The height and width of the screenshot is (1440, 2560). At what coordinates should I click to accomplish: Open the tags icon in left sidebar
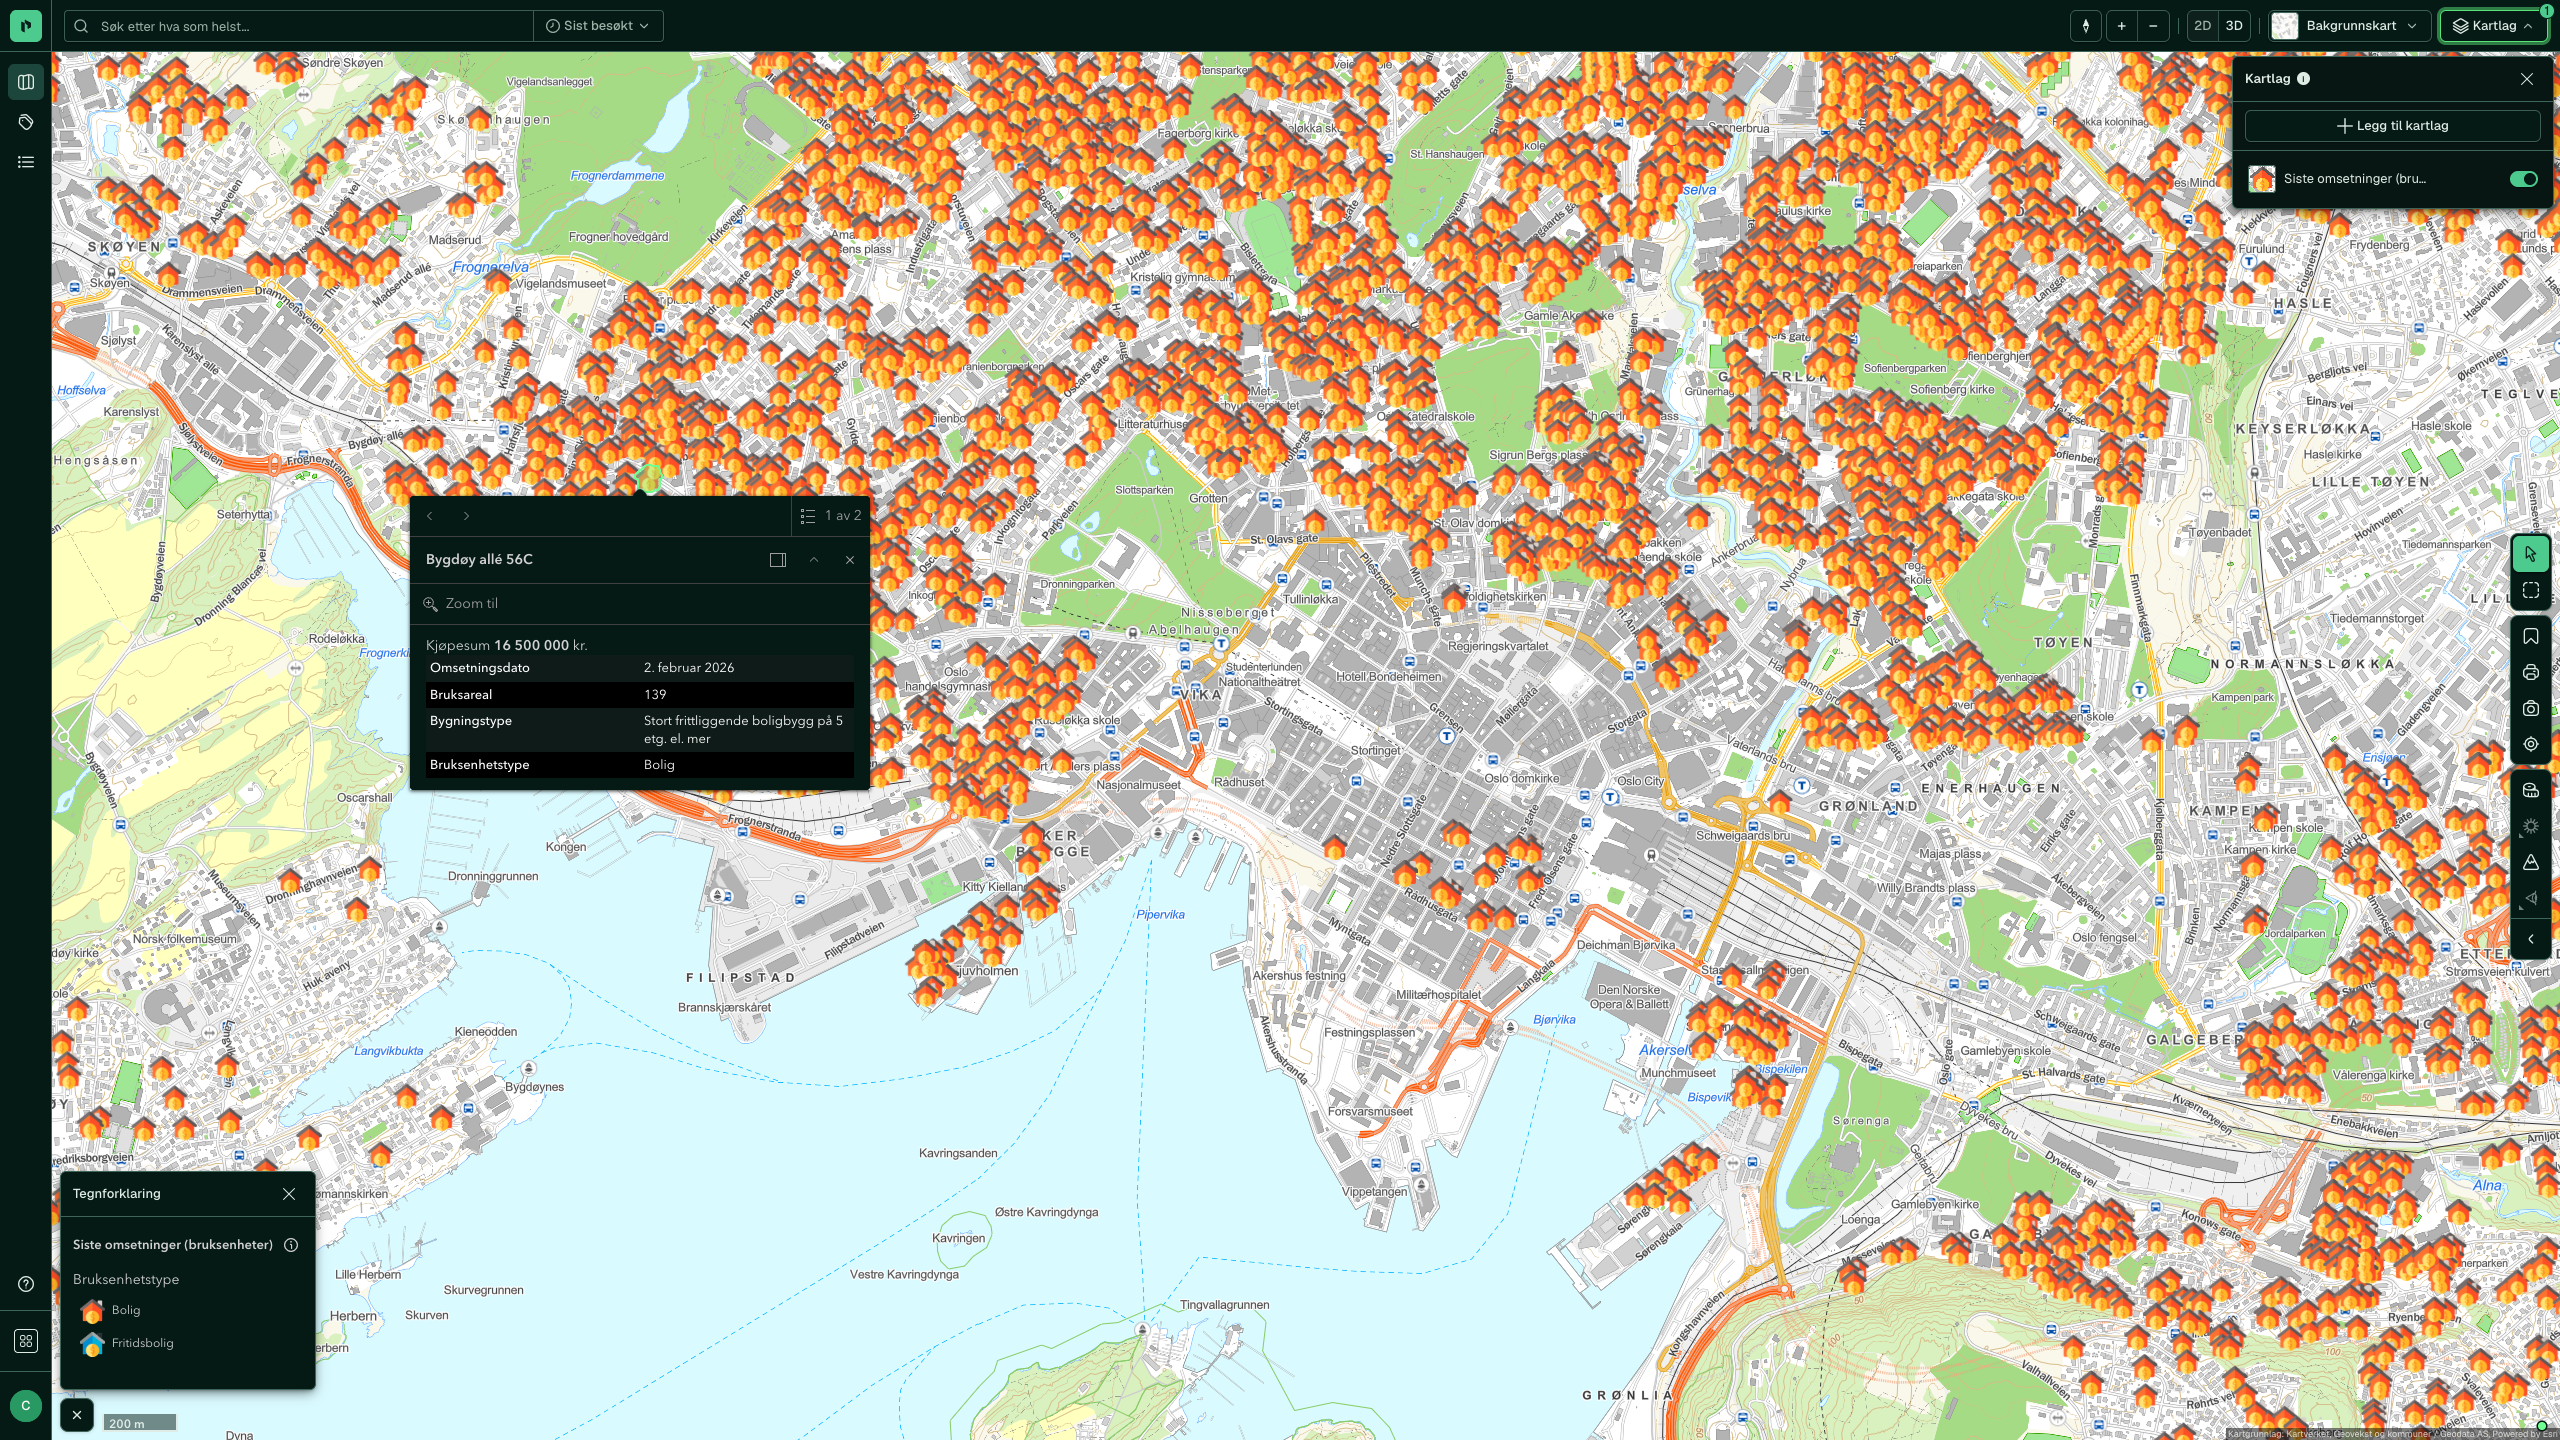click(26, 122)
